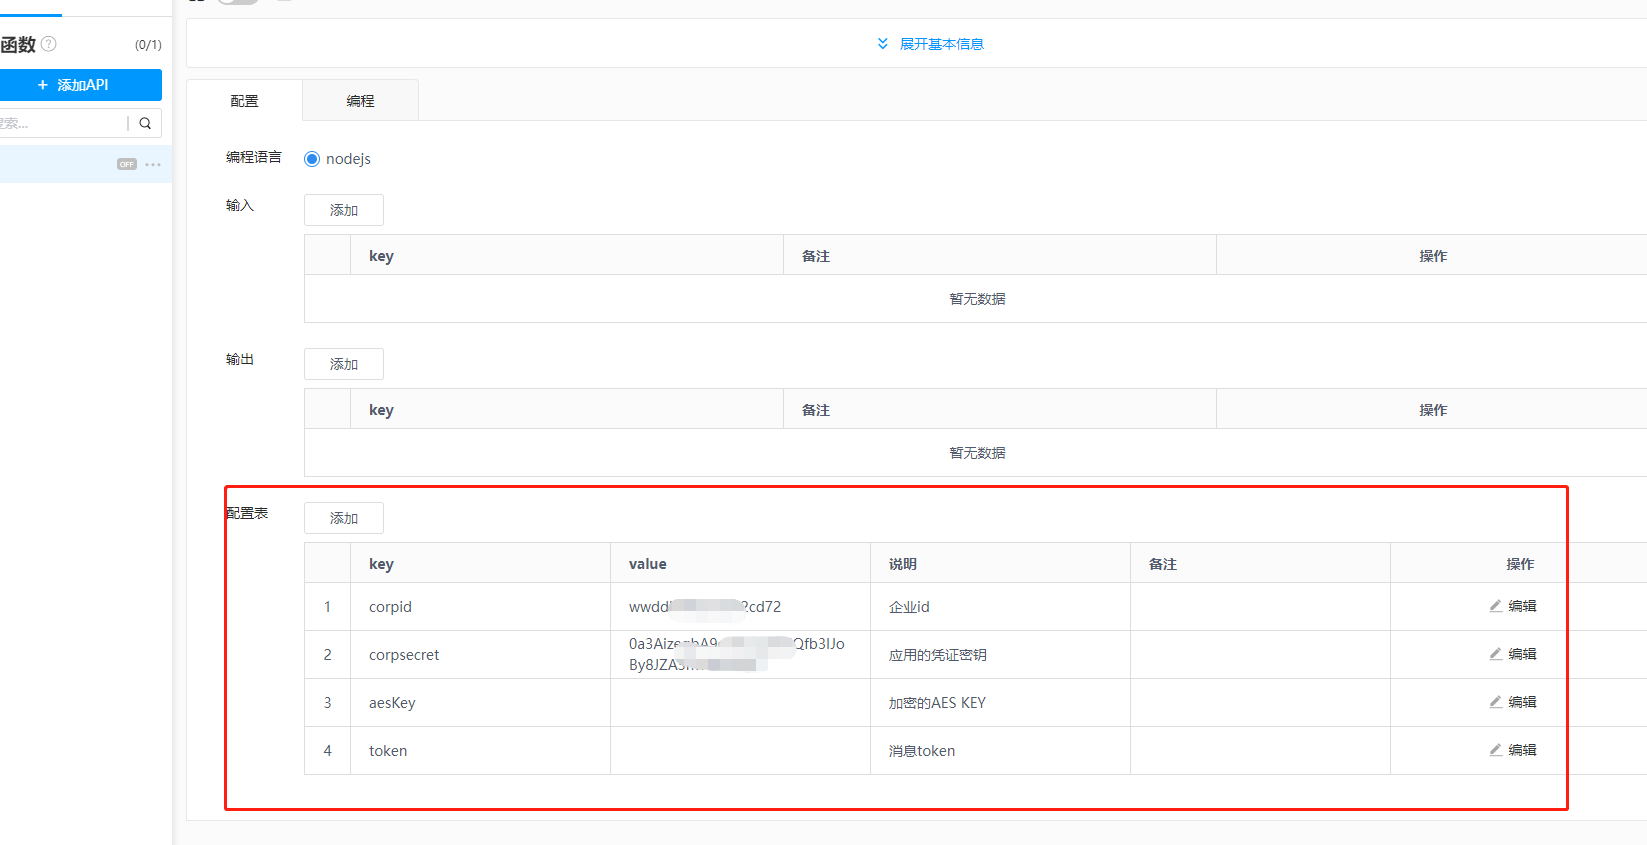Open the help question mark icon beside 函数
Viewport: 1647px width, 845px height.
tap(49, 44)
